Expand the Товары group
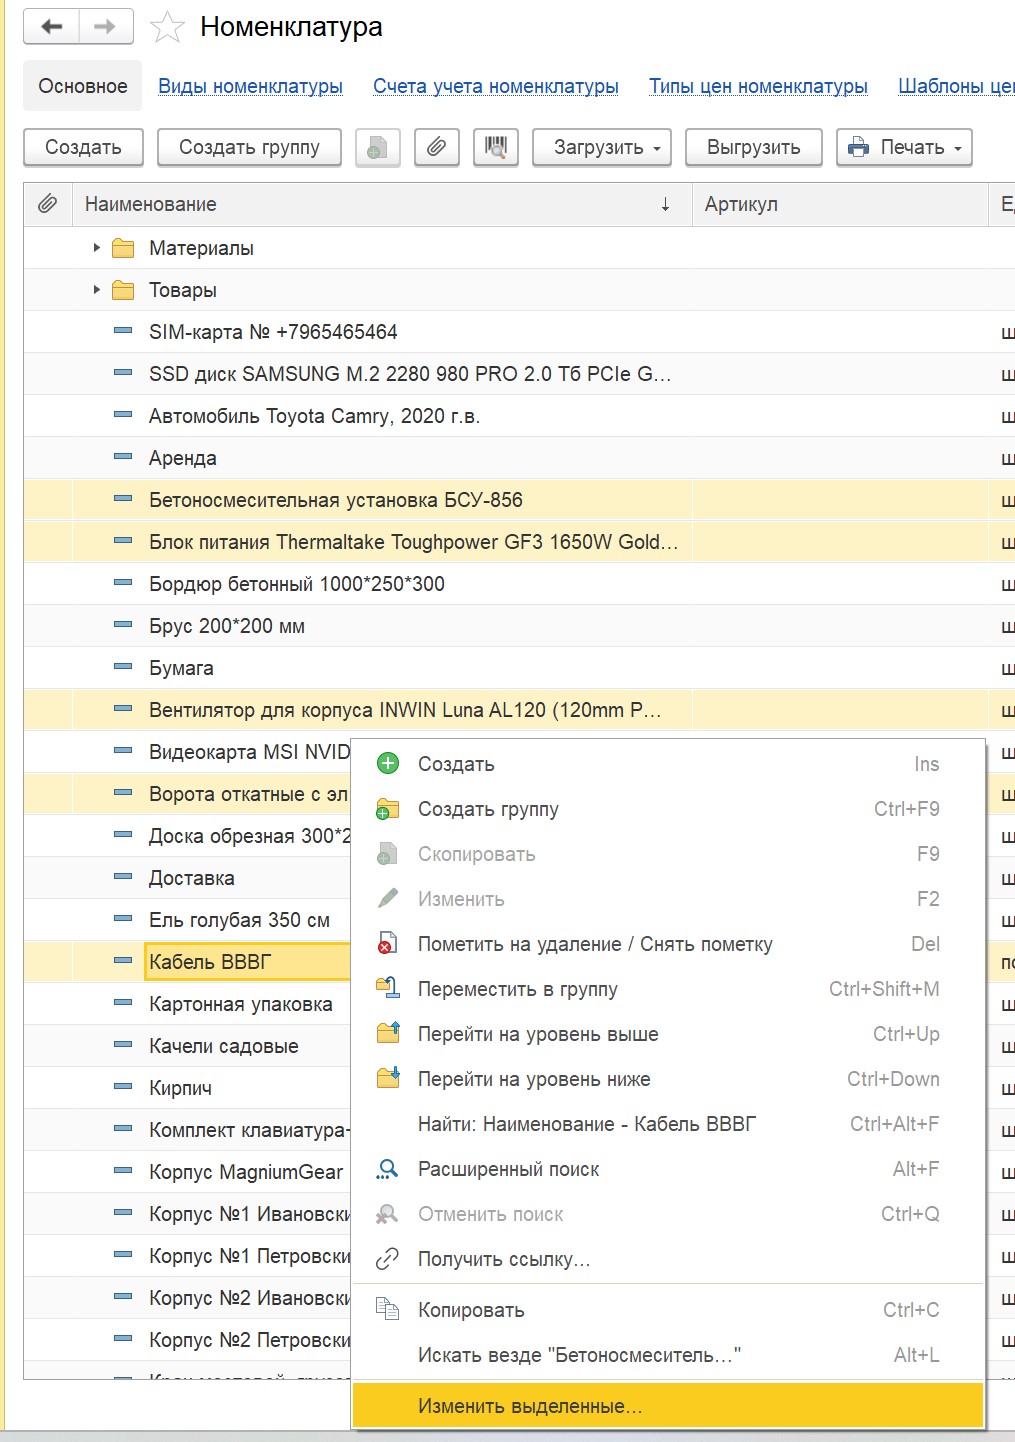The width and height of the screenshot is (1015, 1442). point(96,289)
